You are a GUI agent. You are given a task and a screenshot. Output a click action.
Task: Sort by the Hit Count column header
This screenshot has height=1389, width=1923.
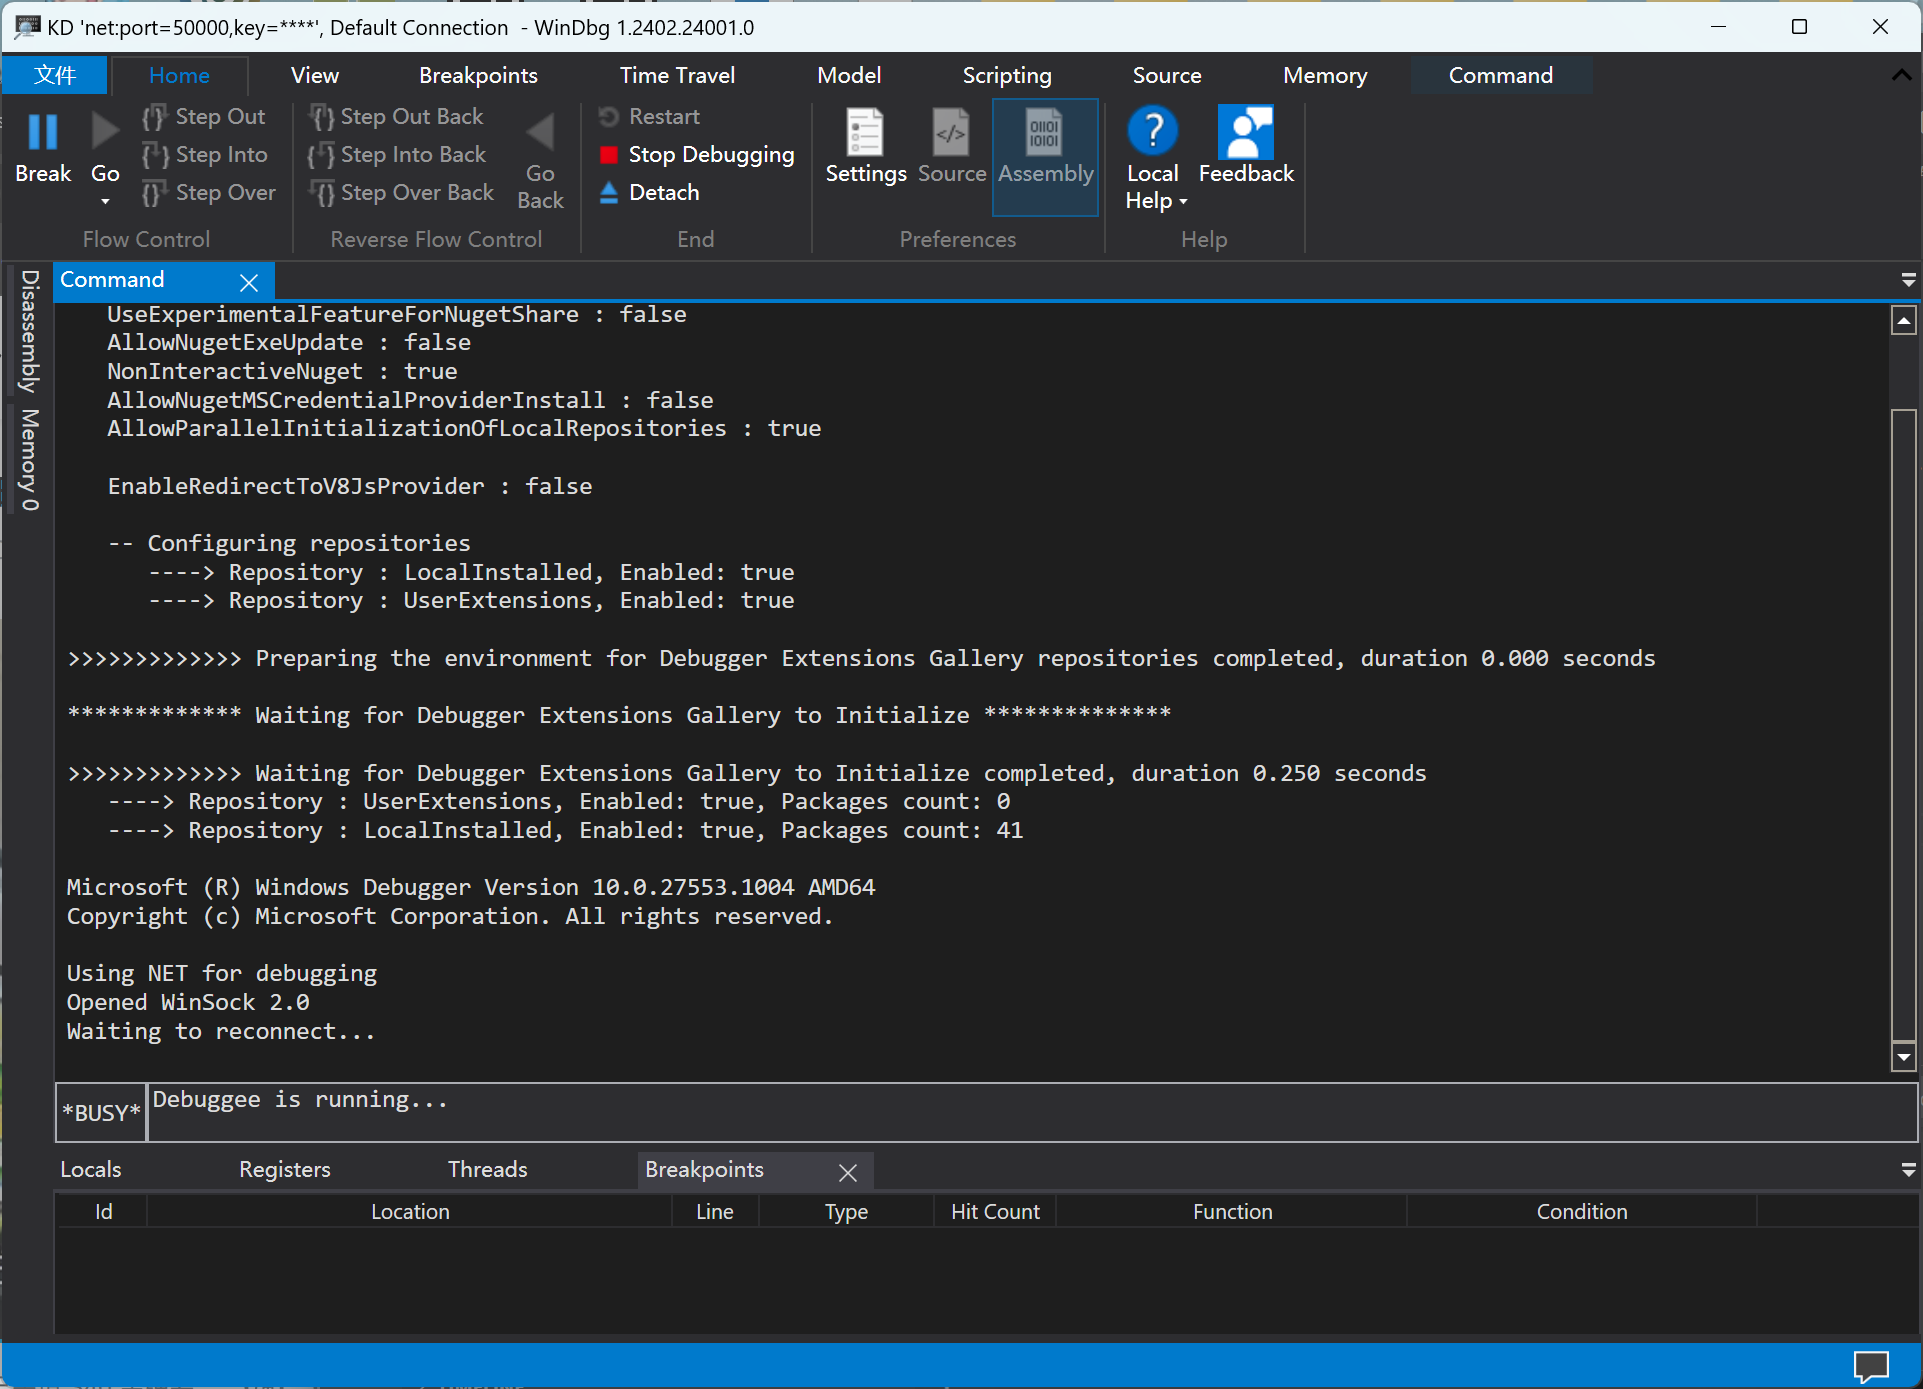click(x=995, y=1211)
